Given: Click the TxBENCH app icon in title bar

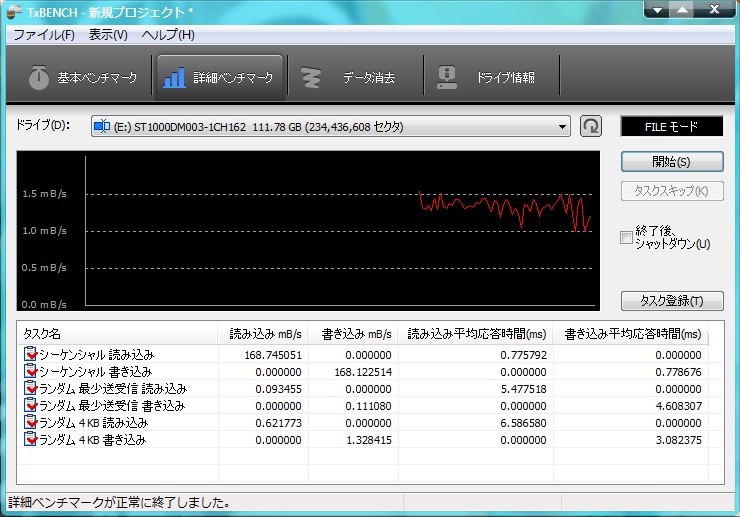Looking at the screenshot, I should pyautogui.click(x=15, y=11).
